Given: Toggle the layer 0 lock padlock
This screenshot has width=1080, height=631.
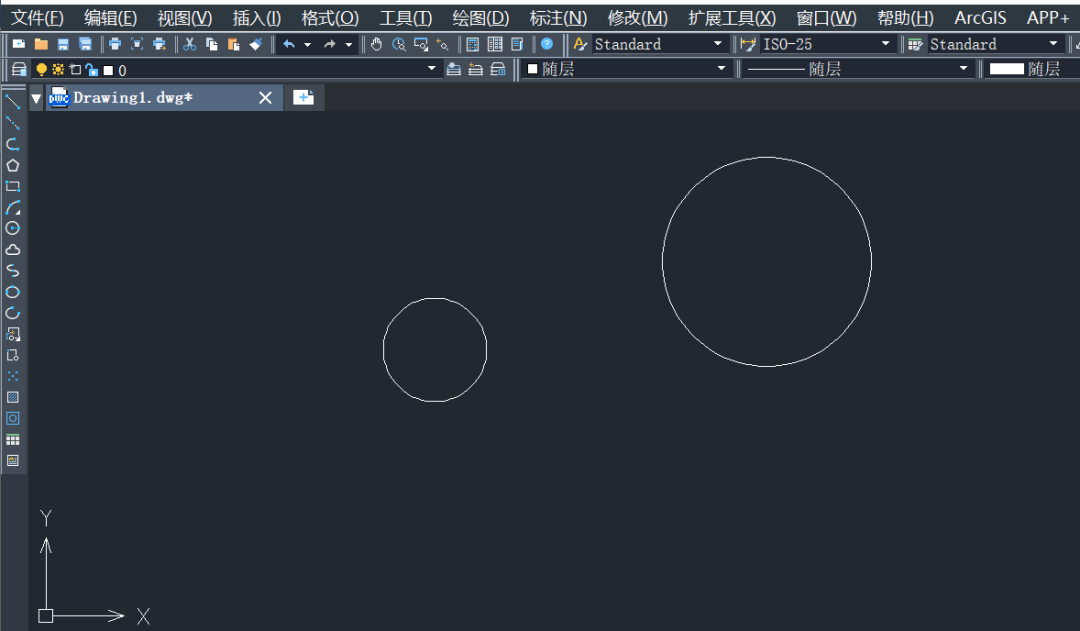Looking at the screenshot, I should [x=91, y=69].
